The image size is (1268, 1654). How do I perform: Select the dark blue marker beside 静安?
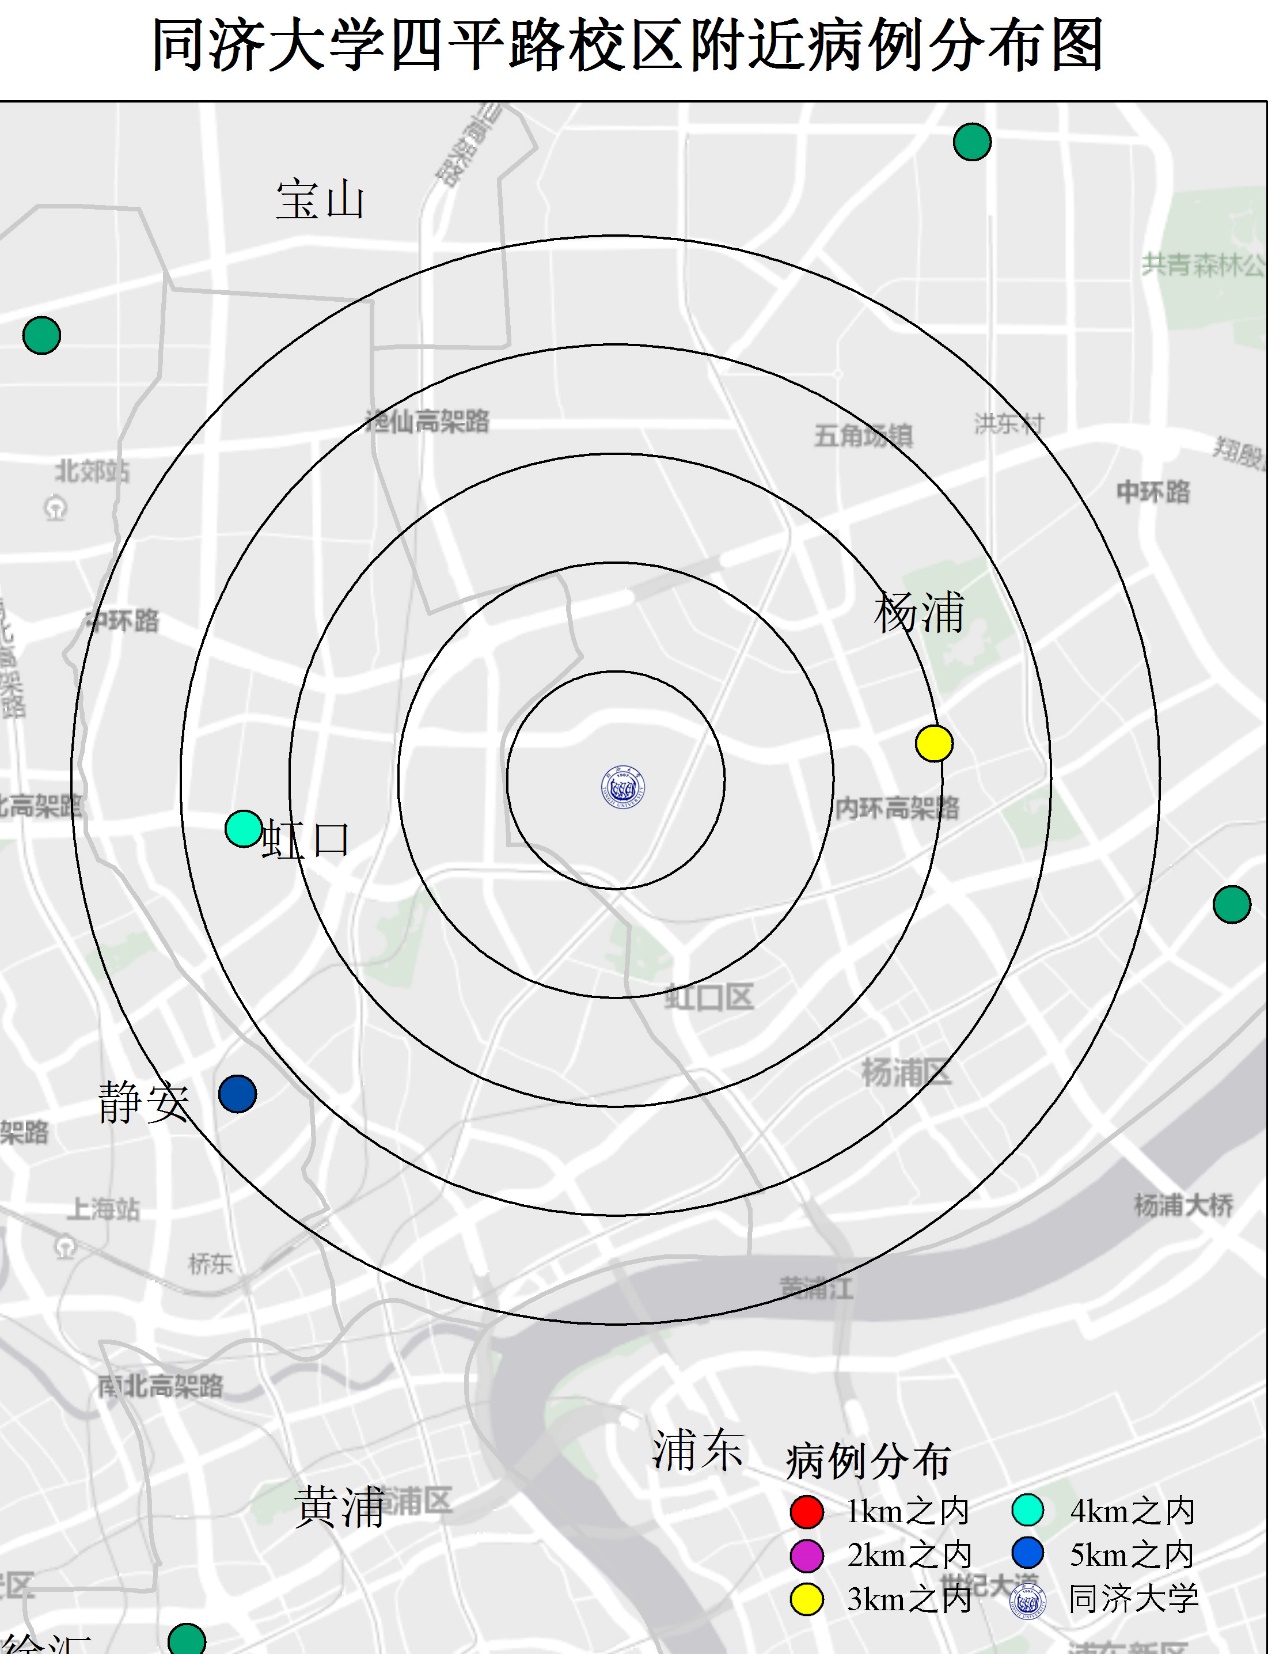(237, 1094)
